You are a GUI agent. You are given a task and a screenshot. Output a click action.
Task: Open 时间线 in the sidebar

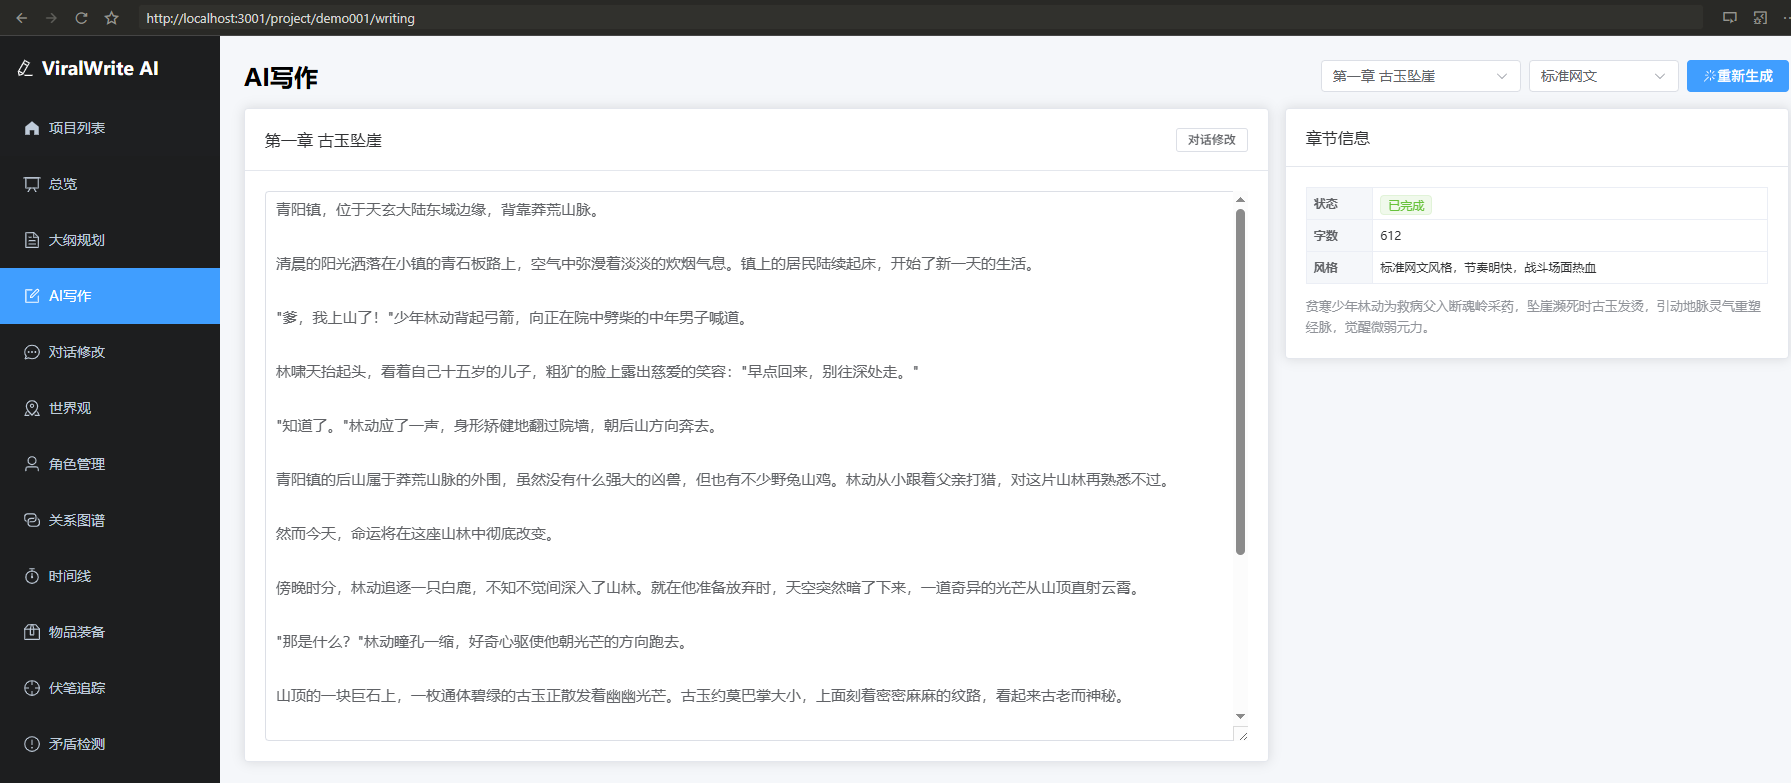110,576
